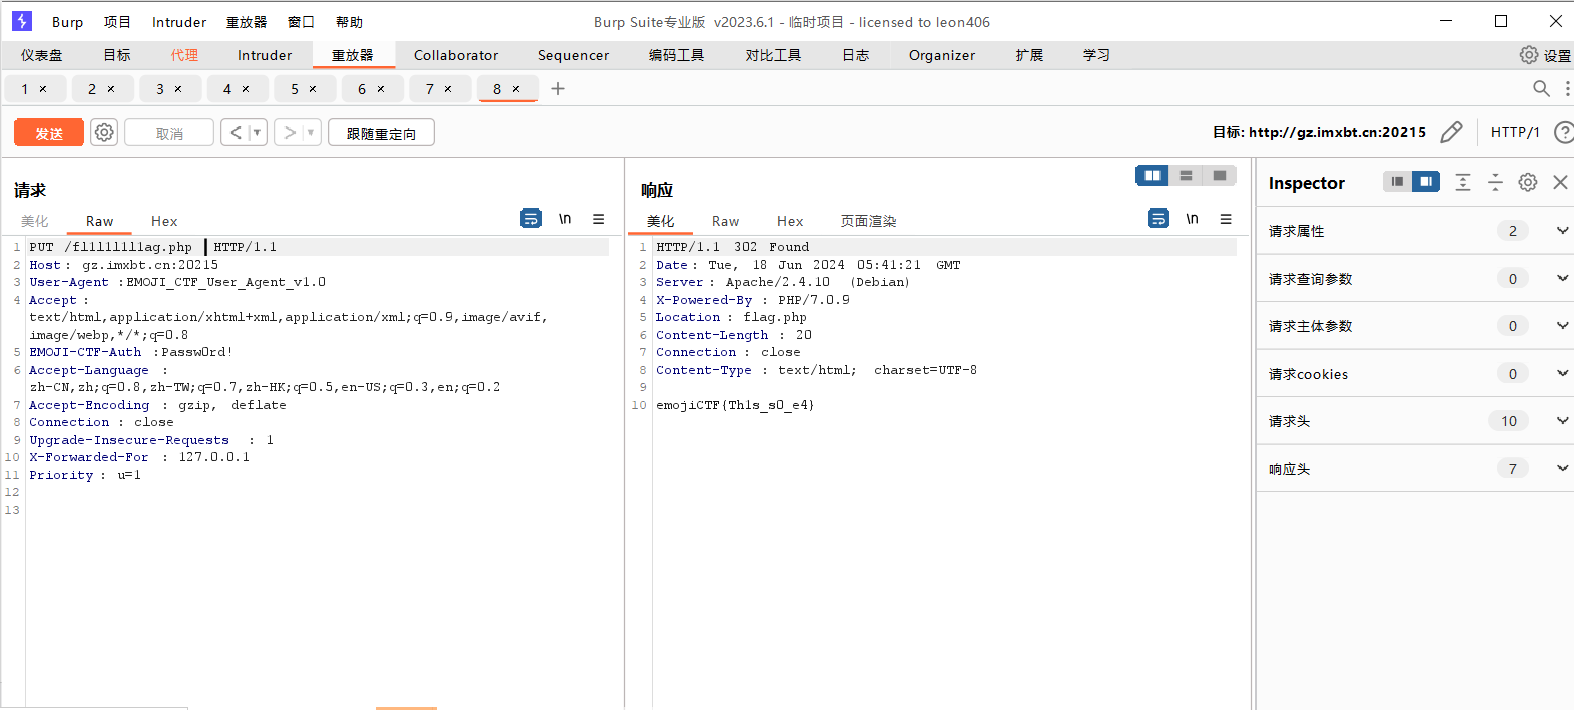Search repeater tabs with magnifier icon
The height and width of the screenshot is (710, 1574).
pos(1541,88)
